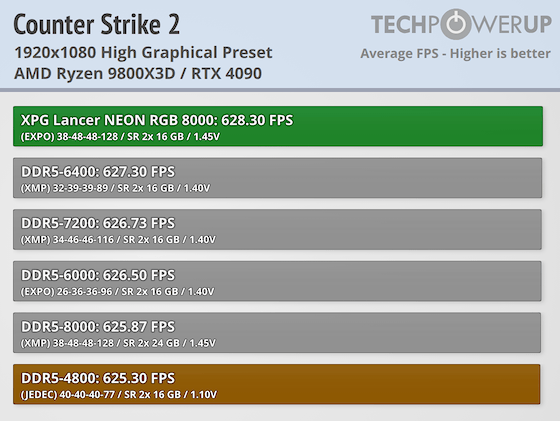Click the 625.30 FPS value in orange bar

click(139, 378)
